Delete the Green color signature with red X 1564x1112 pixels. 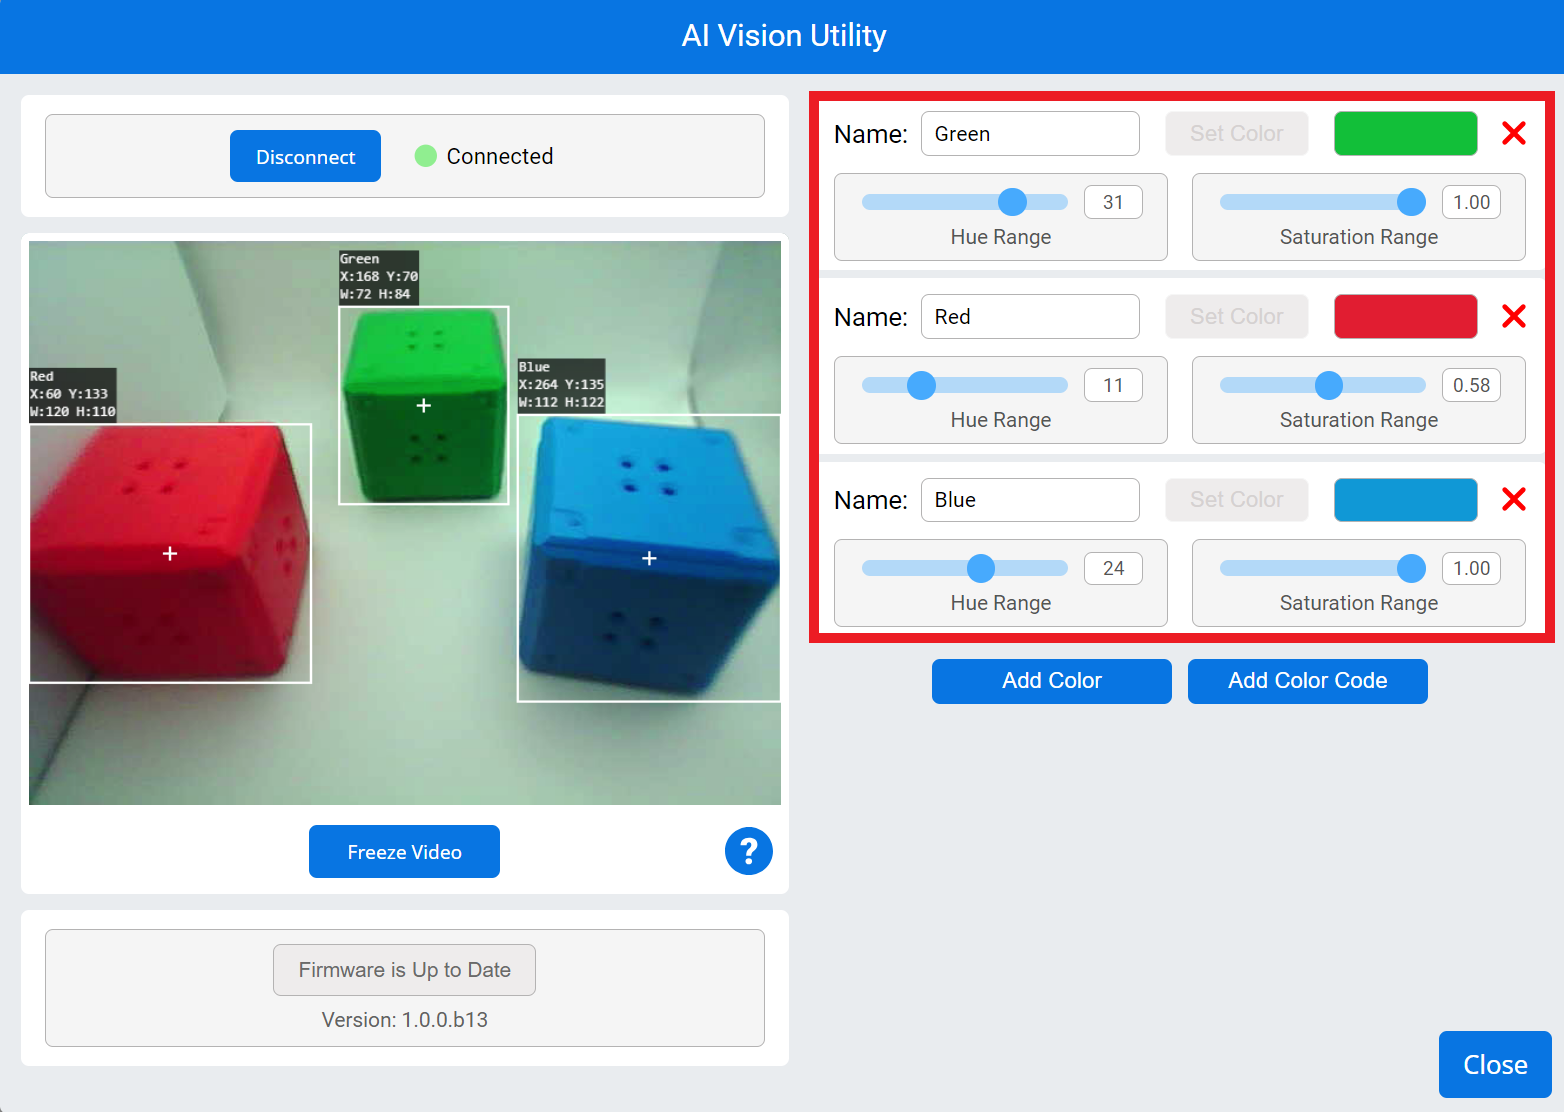click(1513, 133)
